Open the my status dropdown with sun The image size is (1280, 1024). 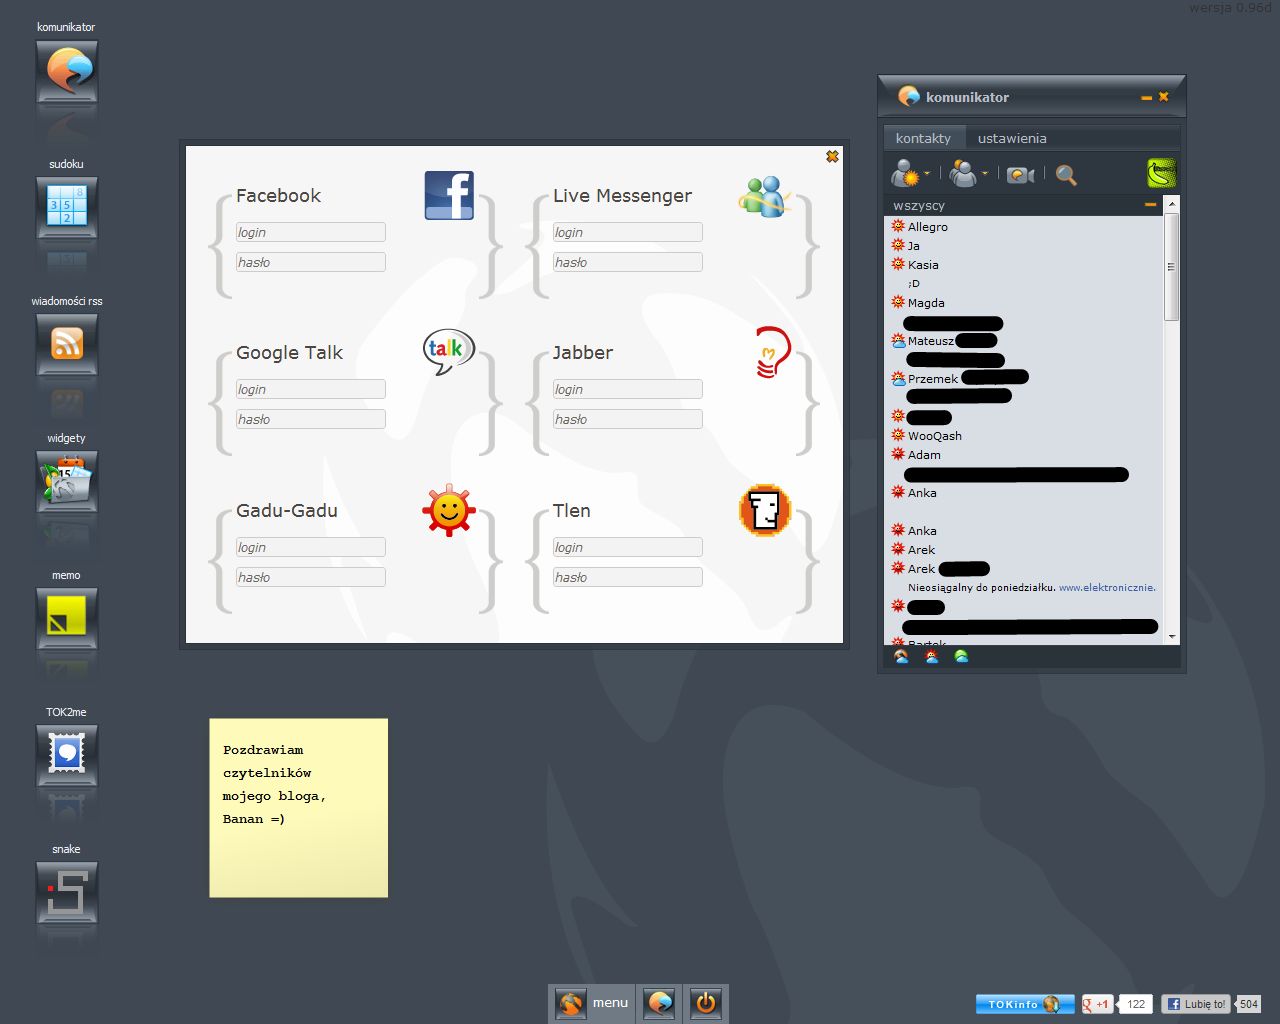(910, 174)
